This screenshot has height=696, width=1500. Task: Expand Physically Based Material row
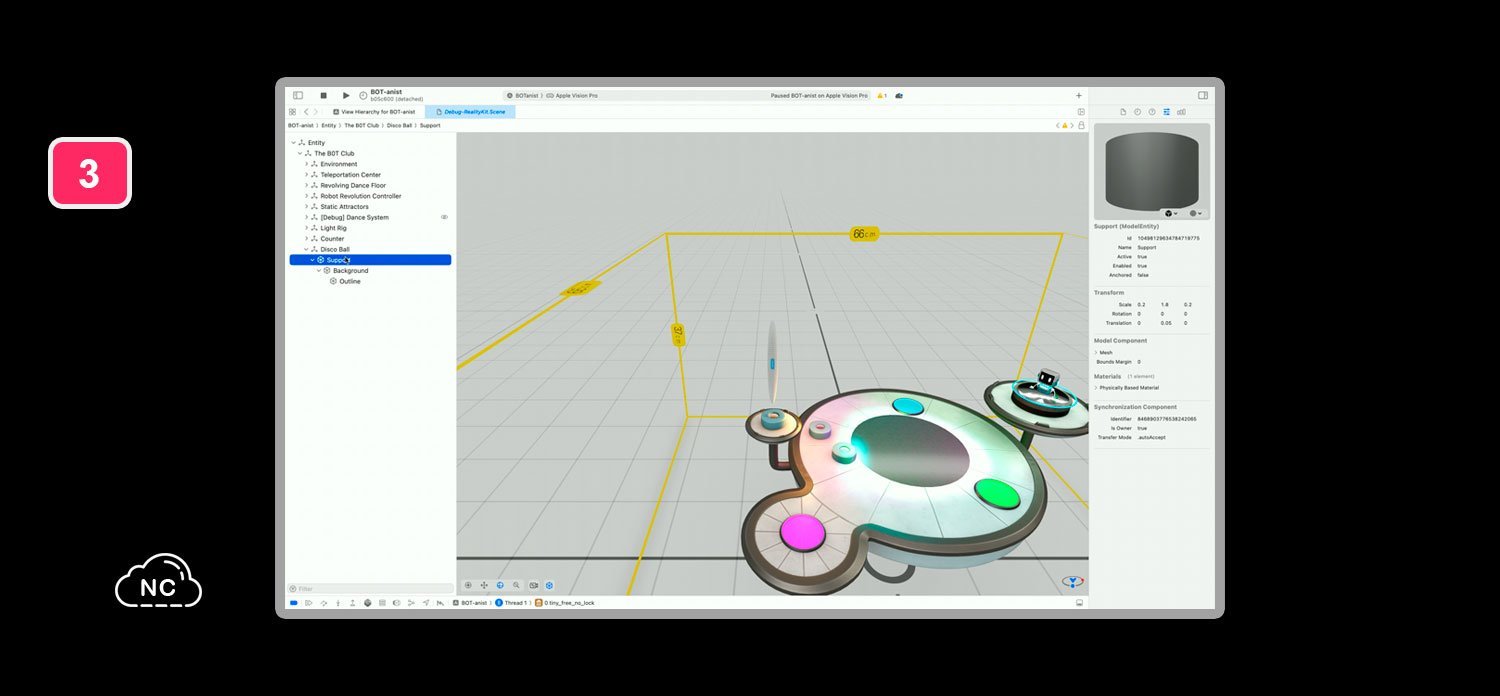click(1096, 387)
